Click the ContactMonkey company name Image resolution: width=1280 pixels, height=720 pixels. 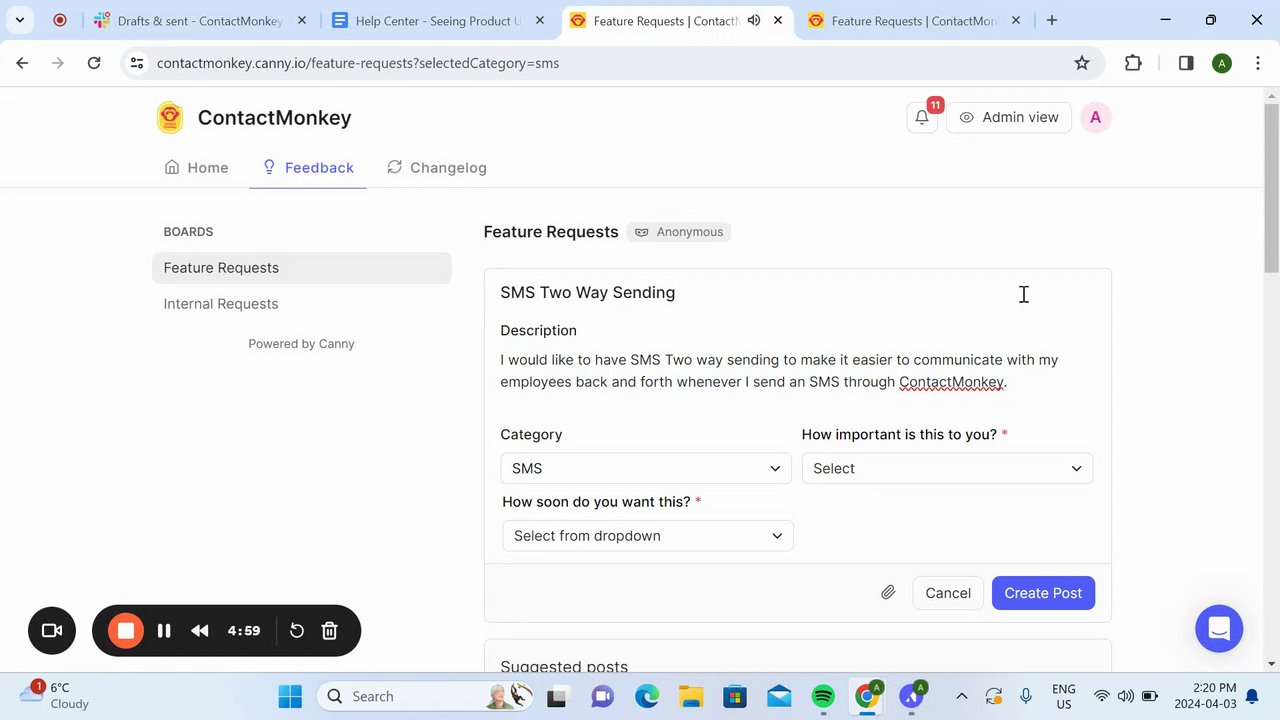click(x=275, y=117)
